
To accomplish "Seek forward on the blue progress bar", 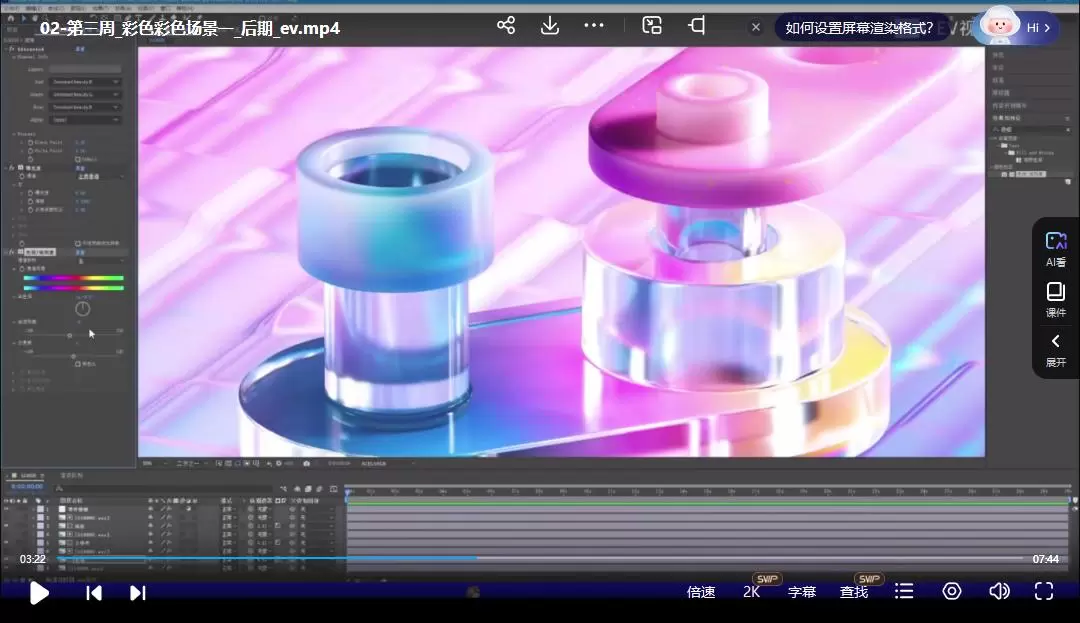I will (x=700, y=558).
